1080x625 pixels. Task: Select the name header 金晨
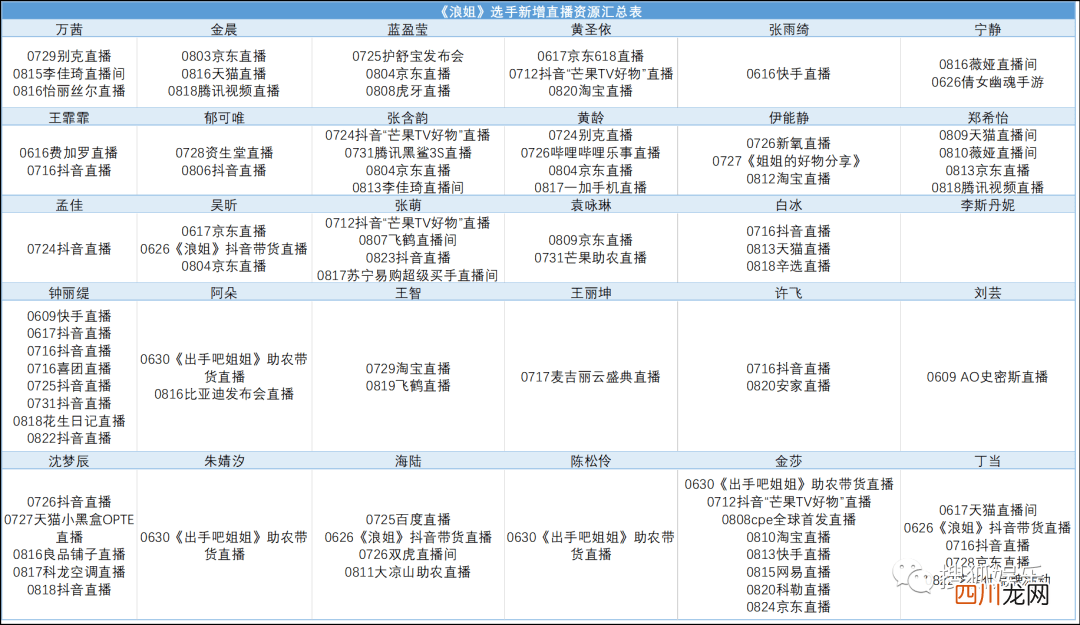pyautogui.click(x=224, y=30)
